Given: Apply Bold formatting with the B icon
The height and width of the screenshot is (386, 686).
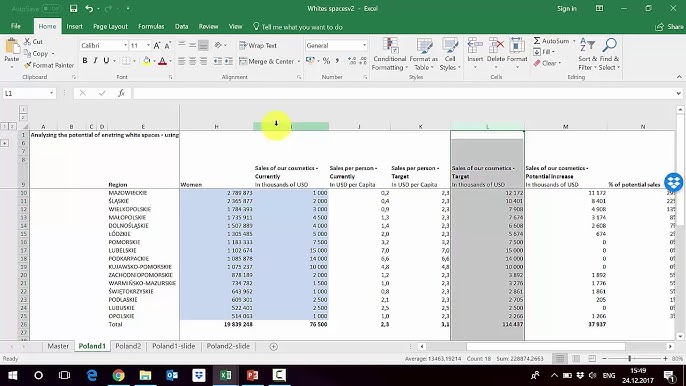Looking at the screenshot, I should click(x=85, y=61).
